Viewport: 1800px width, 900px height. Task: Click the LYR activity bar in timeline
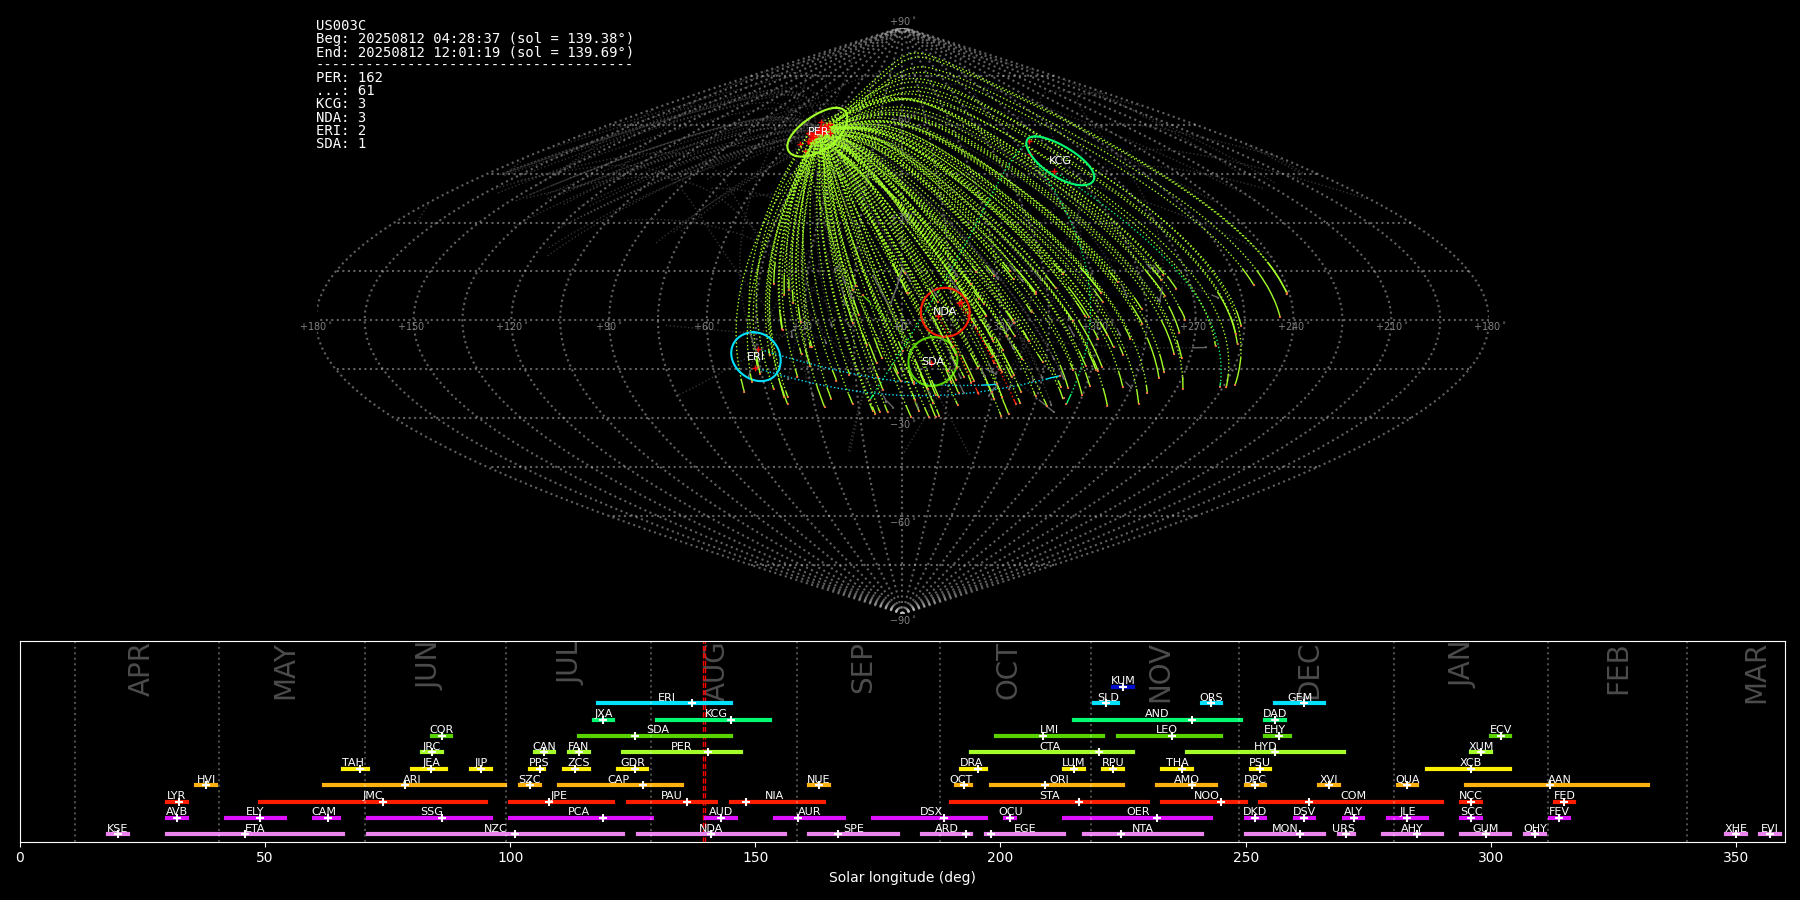(x=177, y=802)
